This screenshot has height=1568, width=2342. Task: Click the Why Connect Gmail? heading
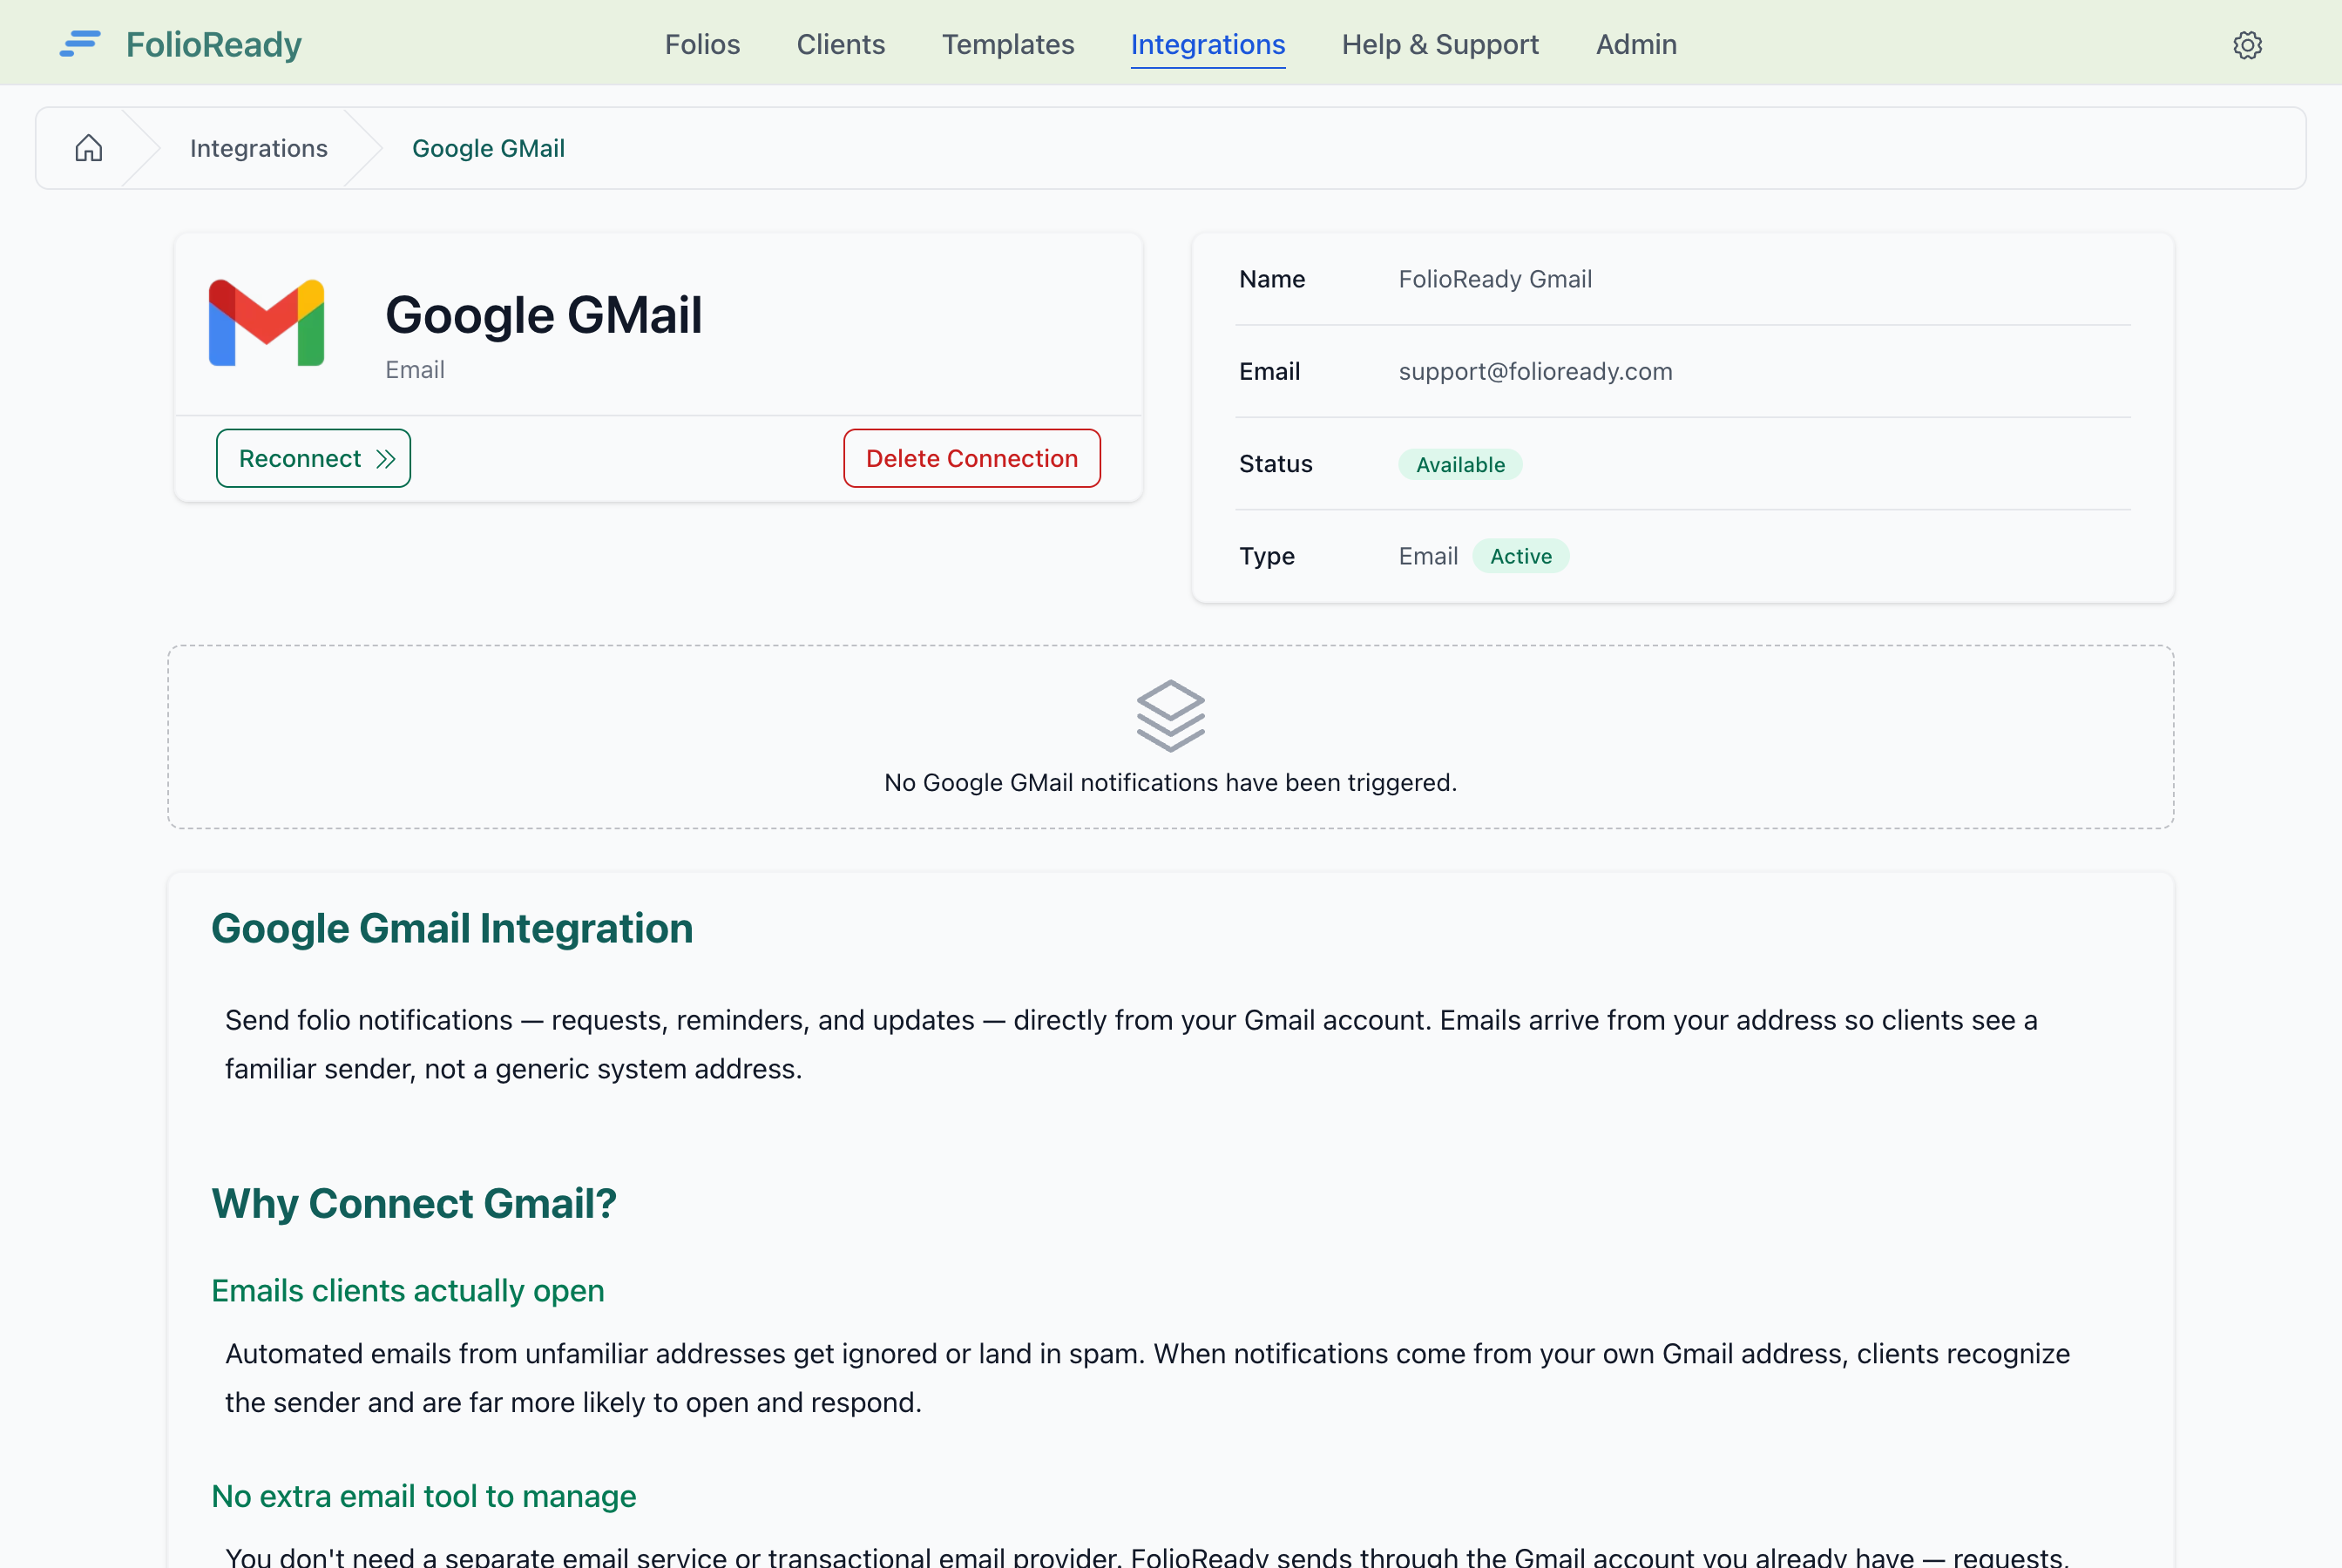coord(414,1203)
